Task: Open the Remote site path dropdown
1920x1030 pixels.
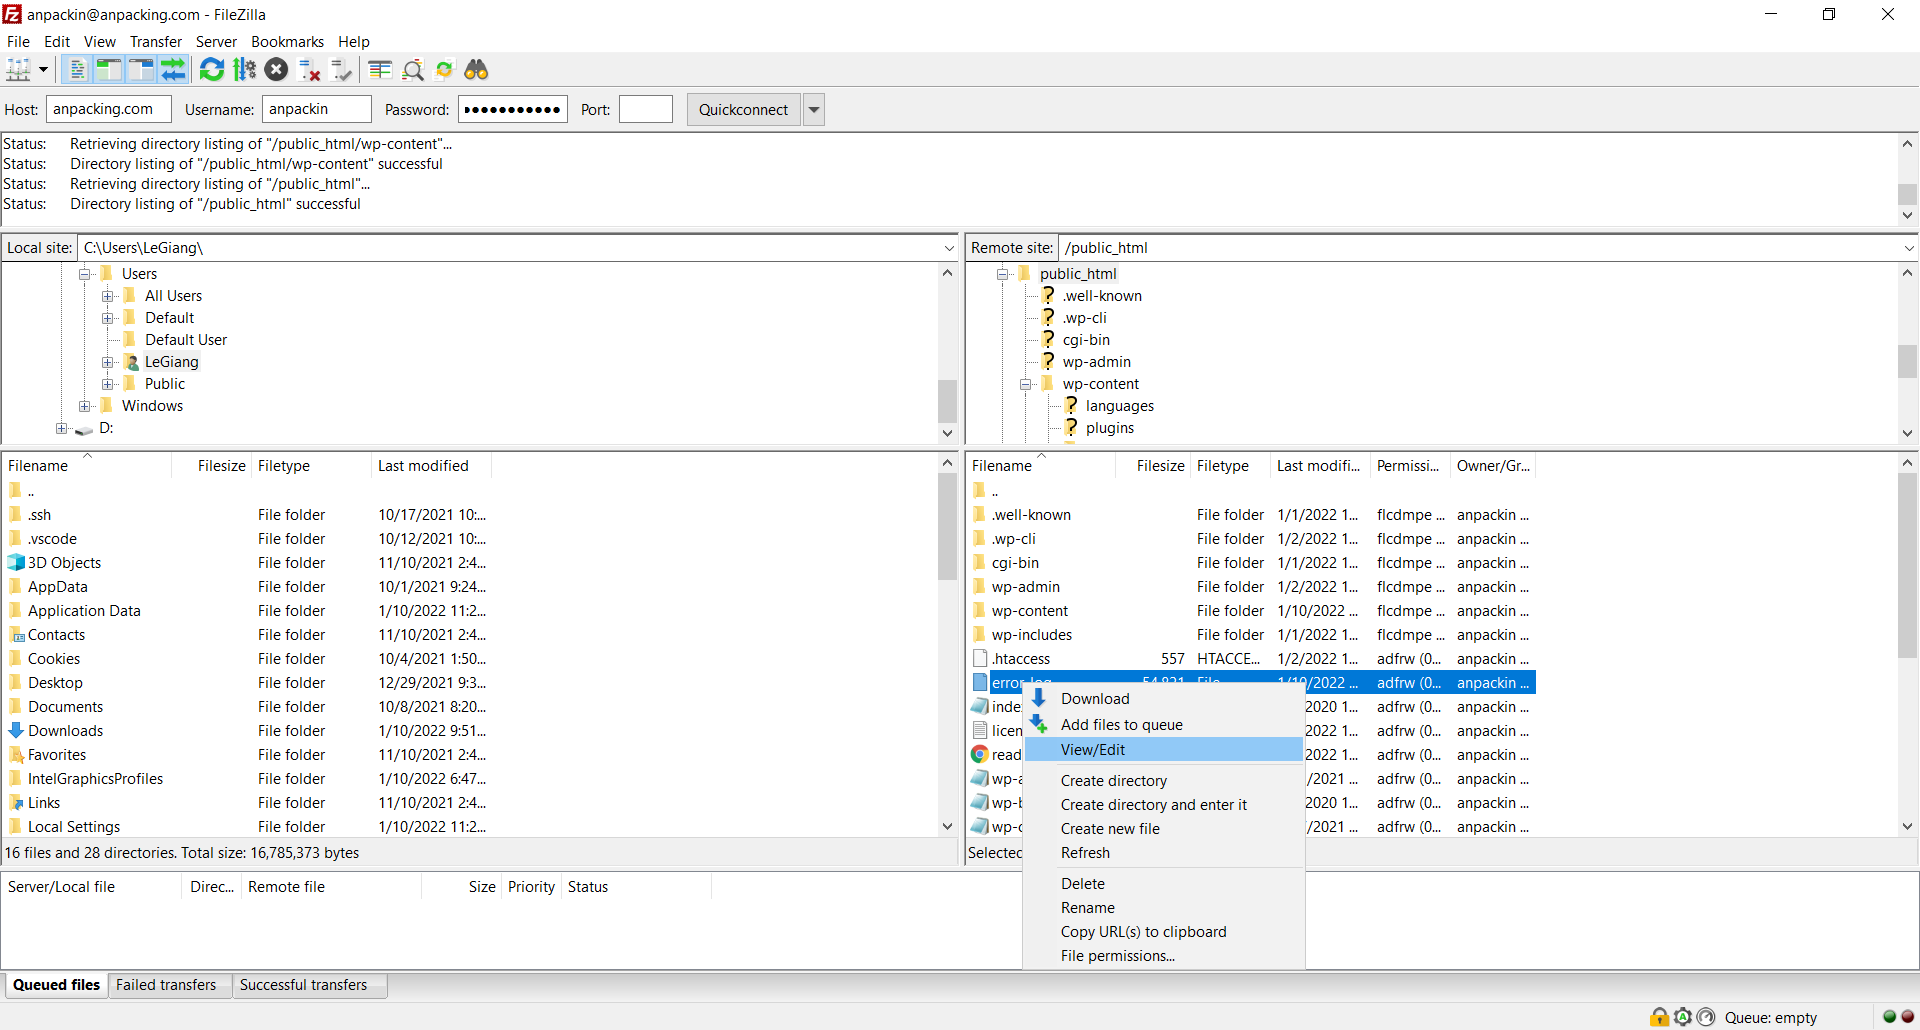Action: (x=1908, y=248)
